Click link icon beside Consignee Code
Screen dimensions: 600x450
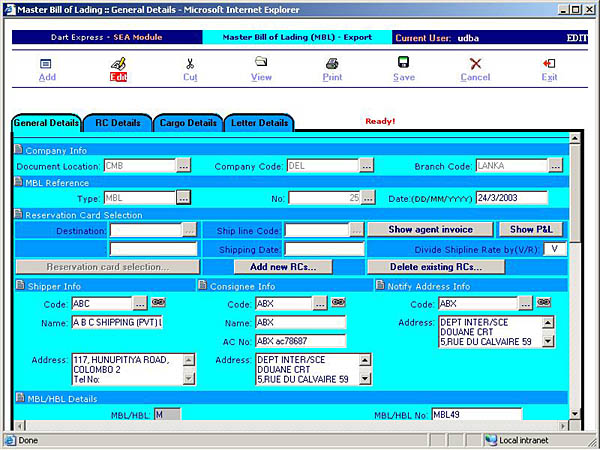pos(338,303)
